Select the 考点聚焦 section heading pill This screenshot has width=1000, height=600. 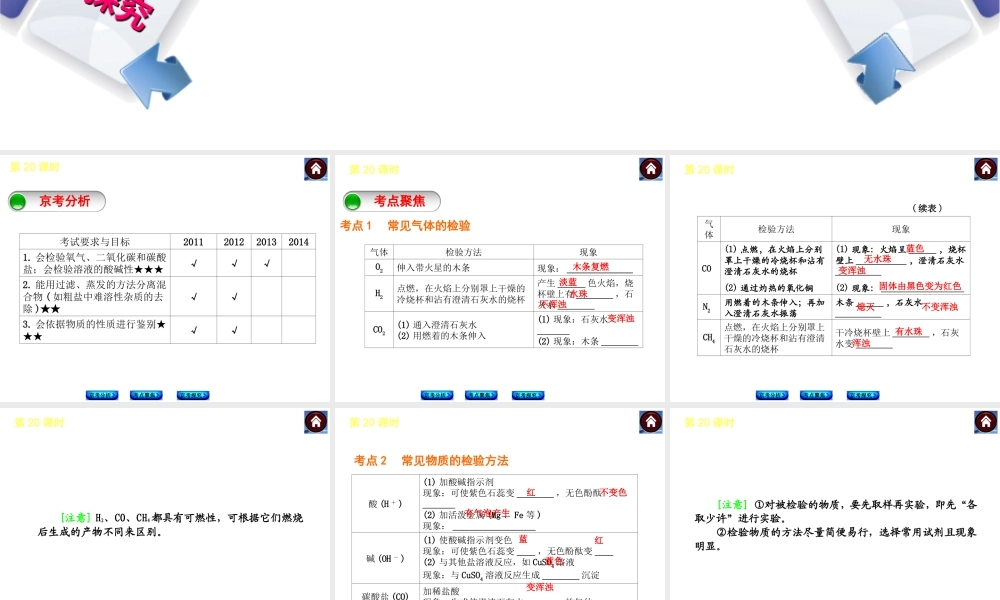tap(392, 201)
